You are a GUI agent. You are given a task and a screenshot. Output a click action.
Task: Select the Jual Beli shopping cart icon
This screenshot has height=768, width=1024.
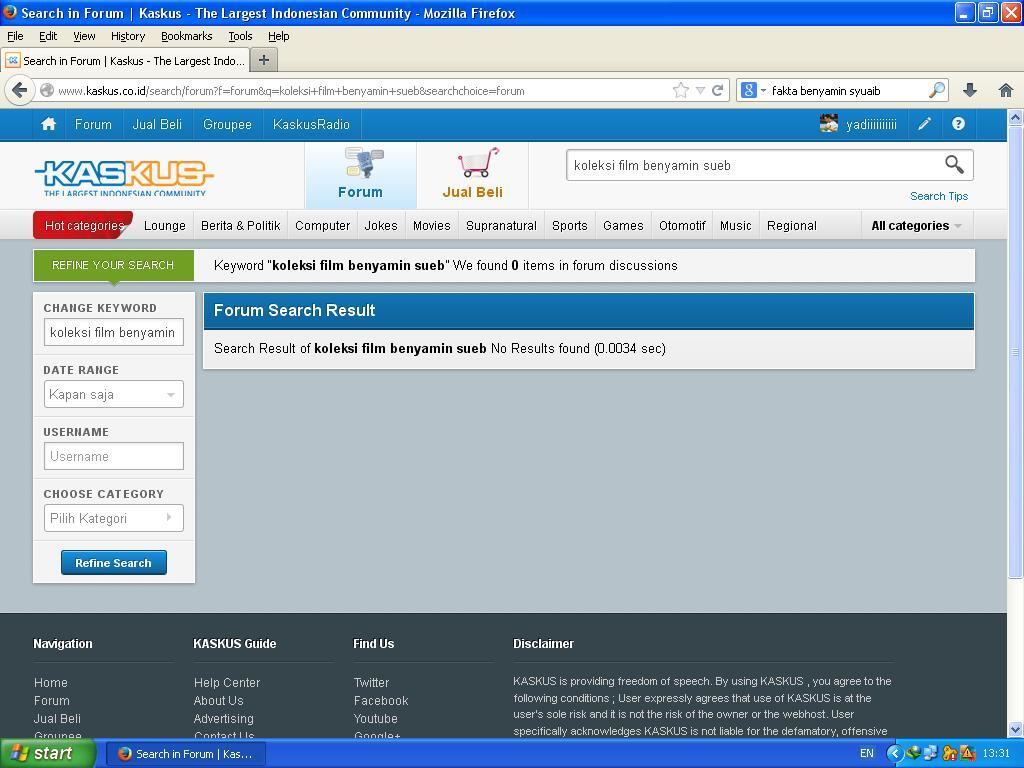pos(478,163)
